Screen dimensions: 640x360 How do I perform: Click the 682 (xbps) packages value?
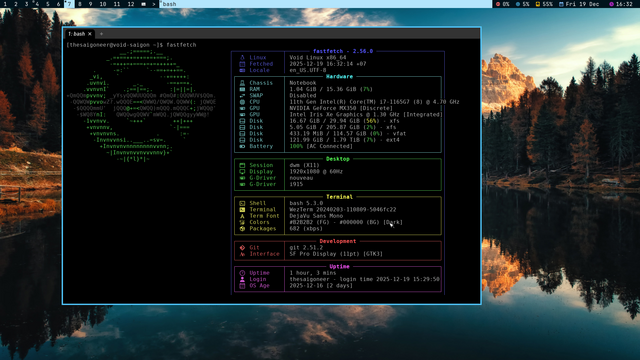pos(306,229)
